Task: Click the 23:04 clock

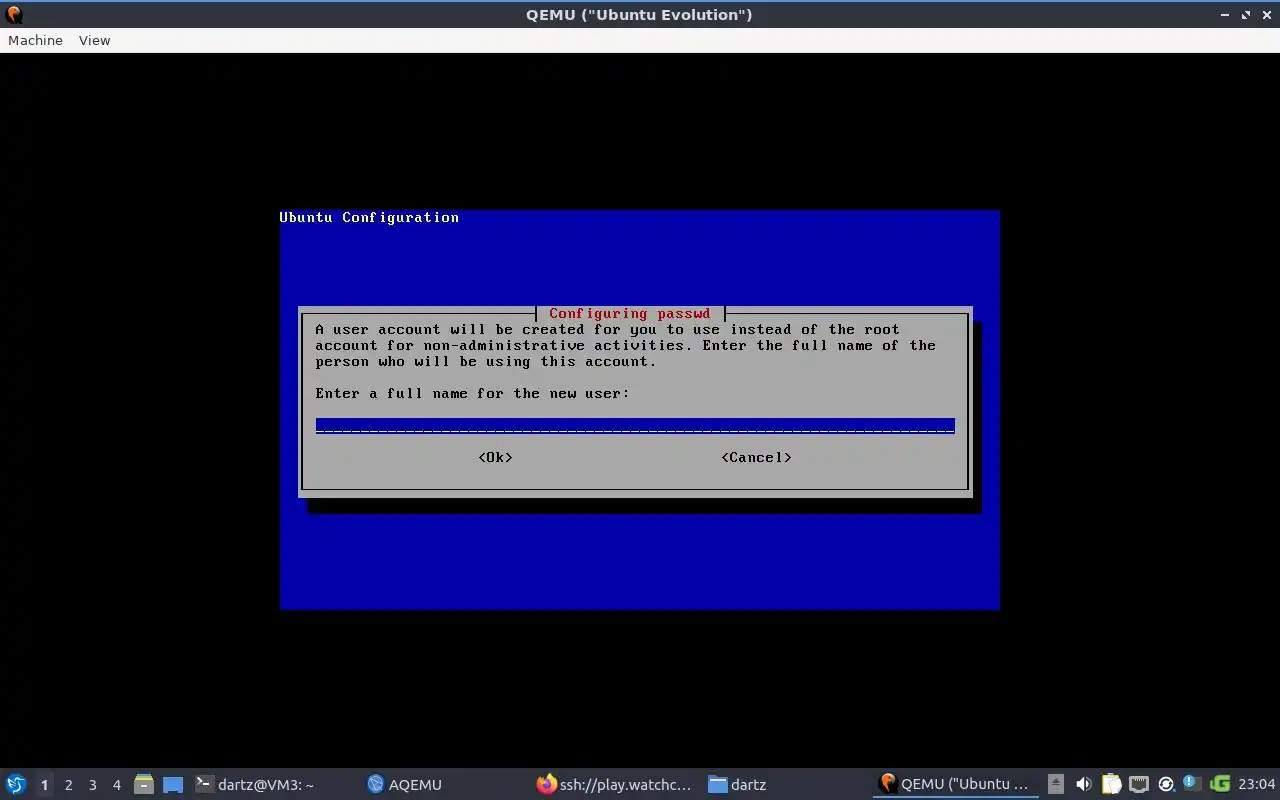Action: [1256, 784]
